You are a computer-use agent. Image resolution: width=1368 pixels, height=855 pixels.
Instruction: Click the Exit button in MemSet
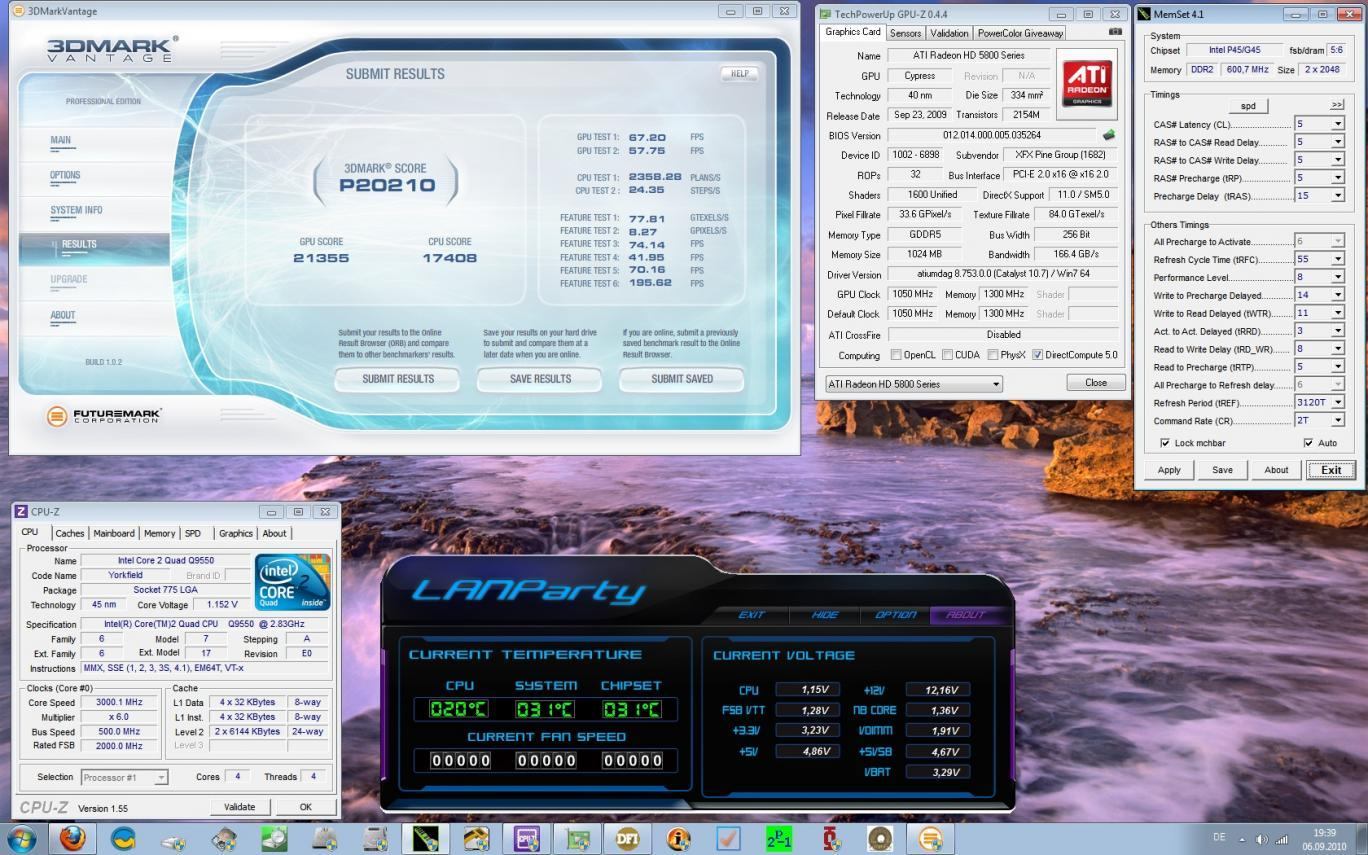point(1331,470)
